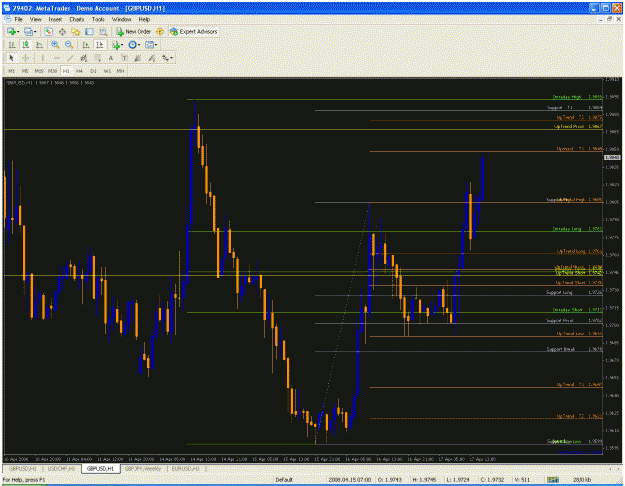
Task: Switch to W1 timeframe
Action: click(x=107, y=71)
